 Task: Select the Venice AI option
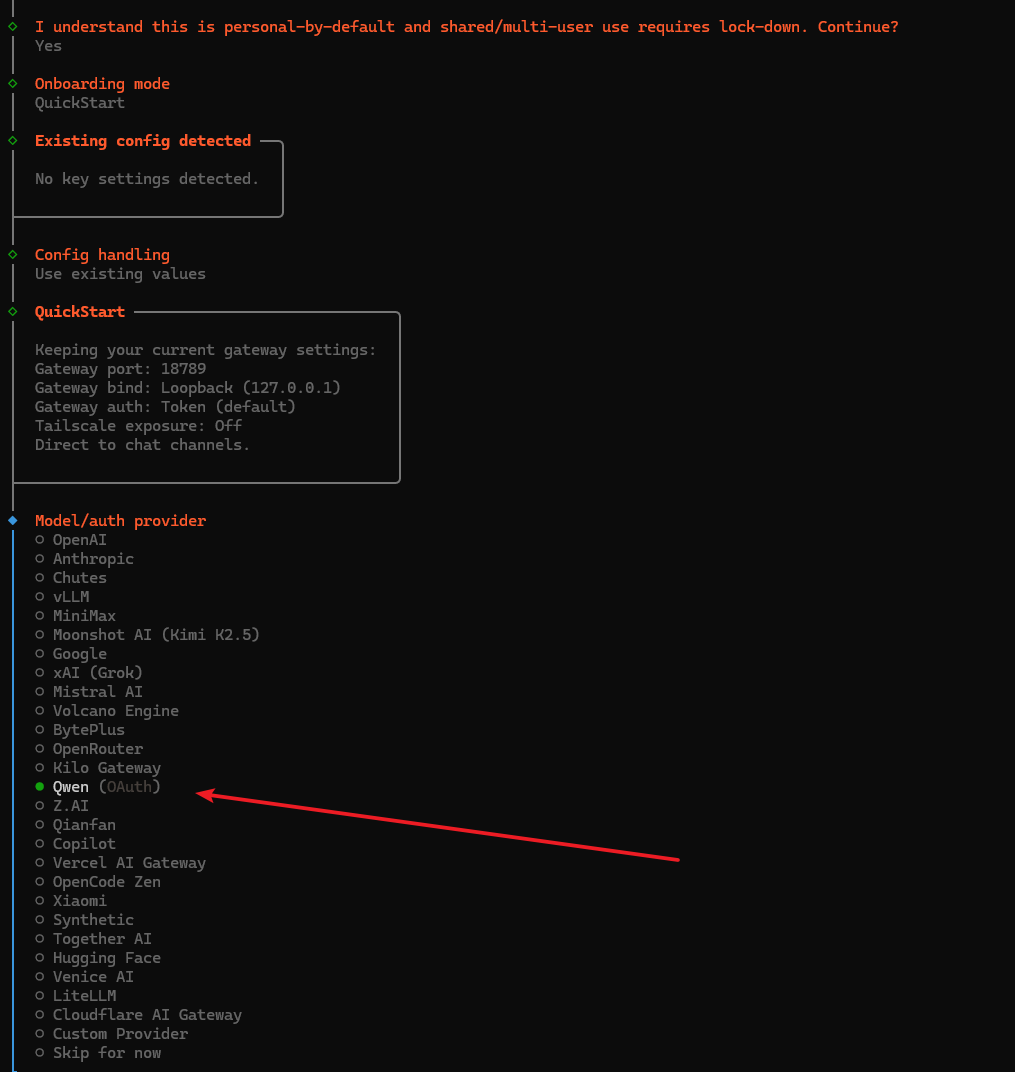[85, 977]
